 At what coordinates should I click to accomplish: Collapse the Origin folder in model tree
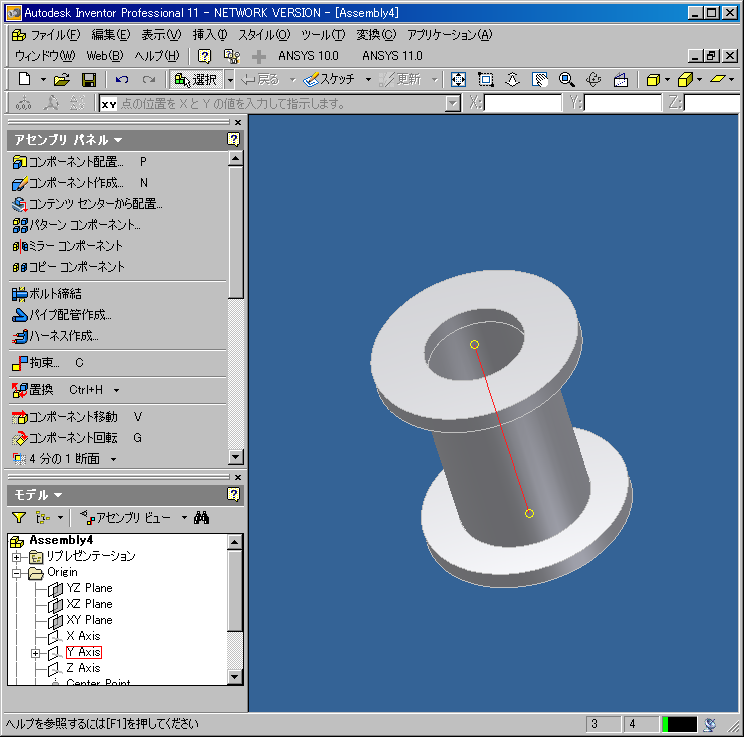[17, 572]
